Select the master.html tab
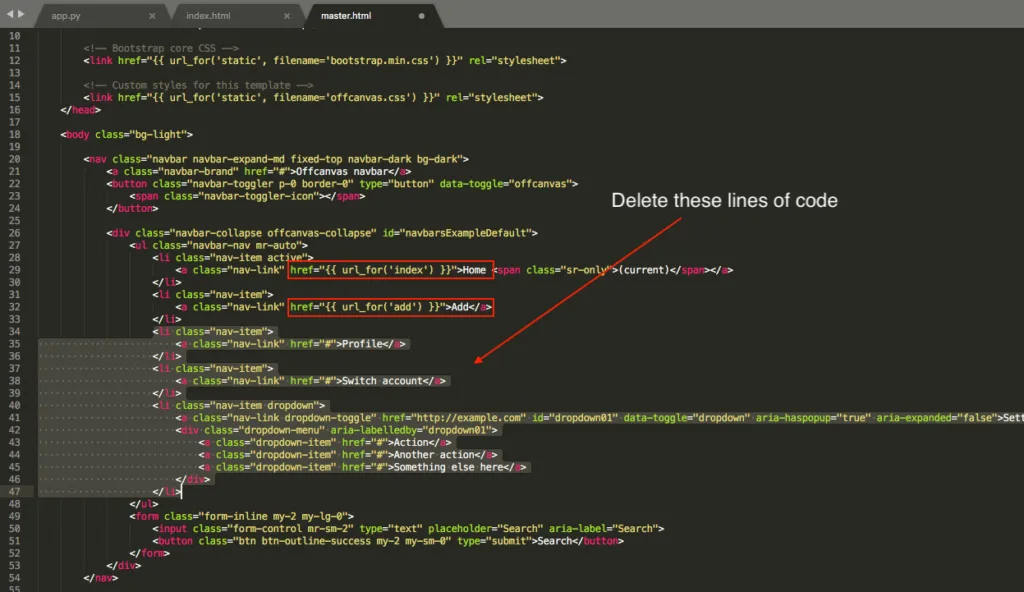The image size is (1024, 592). coord(345,16)
